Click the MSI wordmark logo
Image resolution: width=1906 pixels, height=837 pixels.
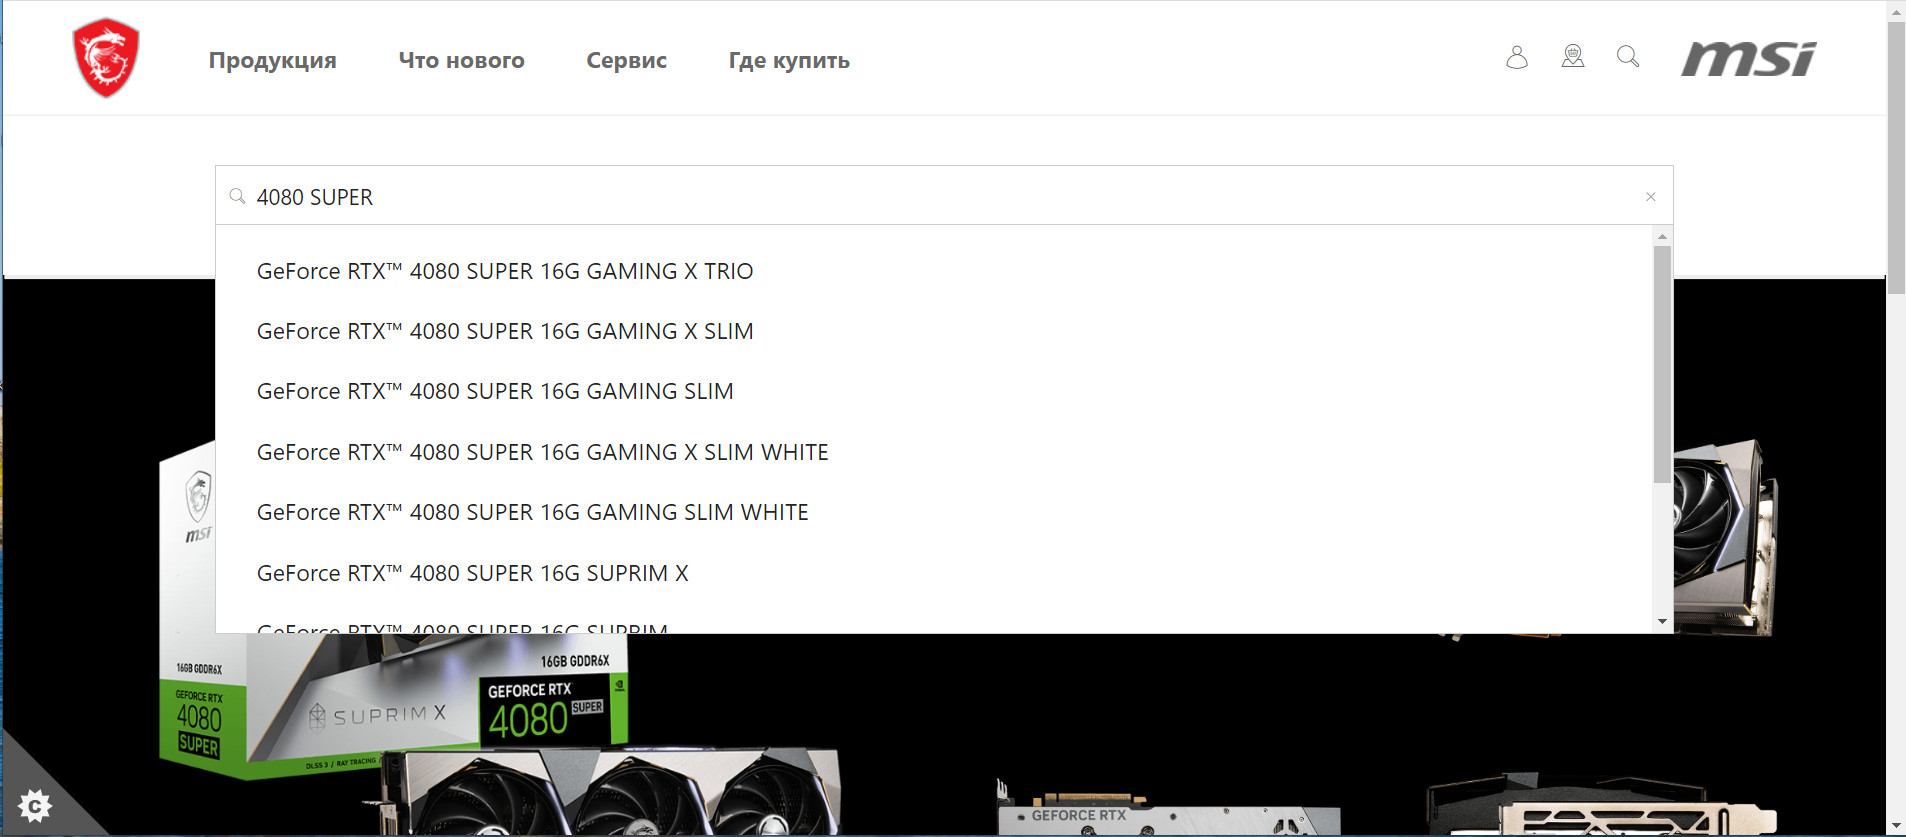tap(1748, 59)
